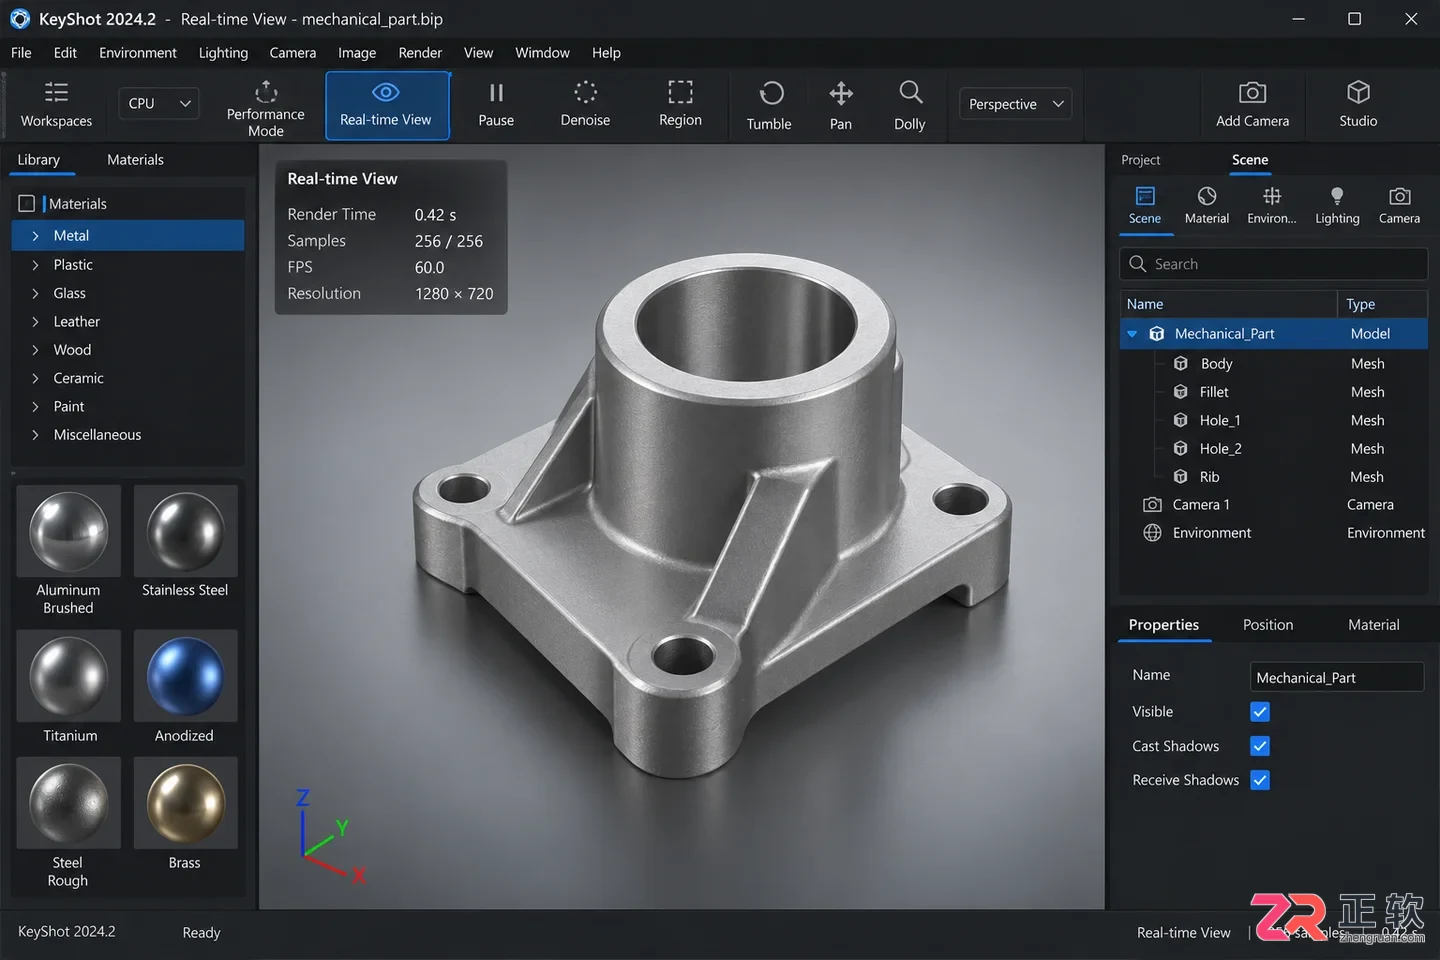Open the Render menu
This screenshot has width=1440, height=960.
tap(420, 53)
